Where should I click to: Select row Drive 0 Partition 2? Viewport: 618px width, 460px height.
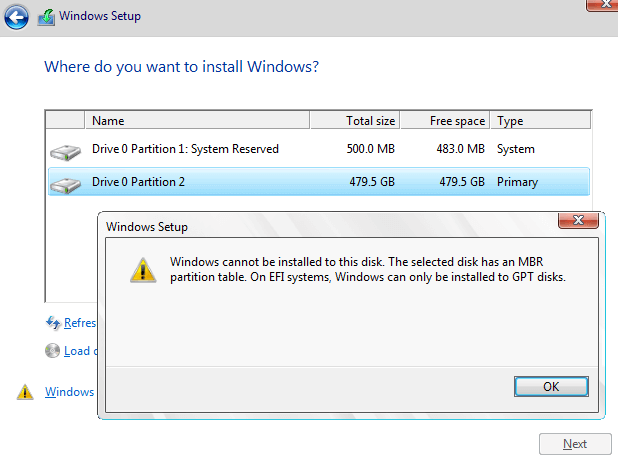(319, 182)
